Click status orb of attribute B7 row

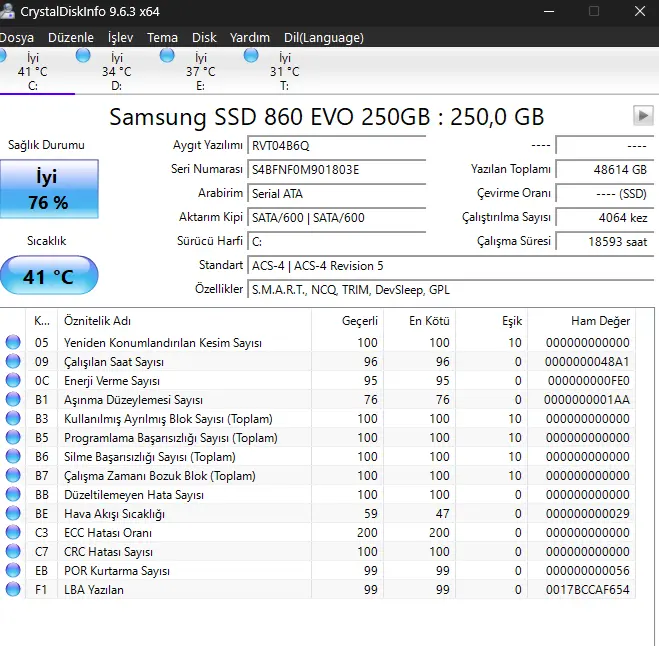tap(13, 475)
